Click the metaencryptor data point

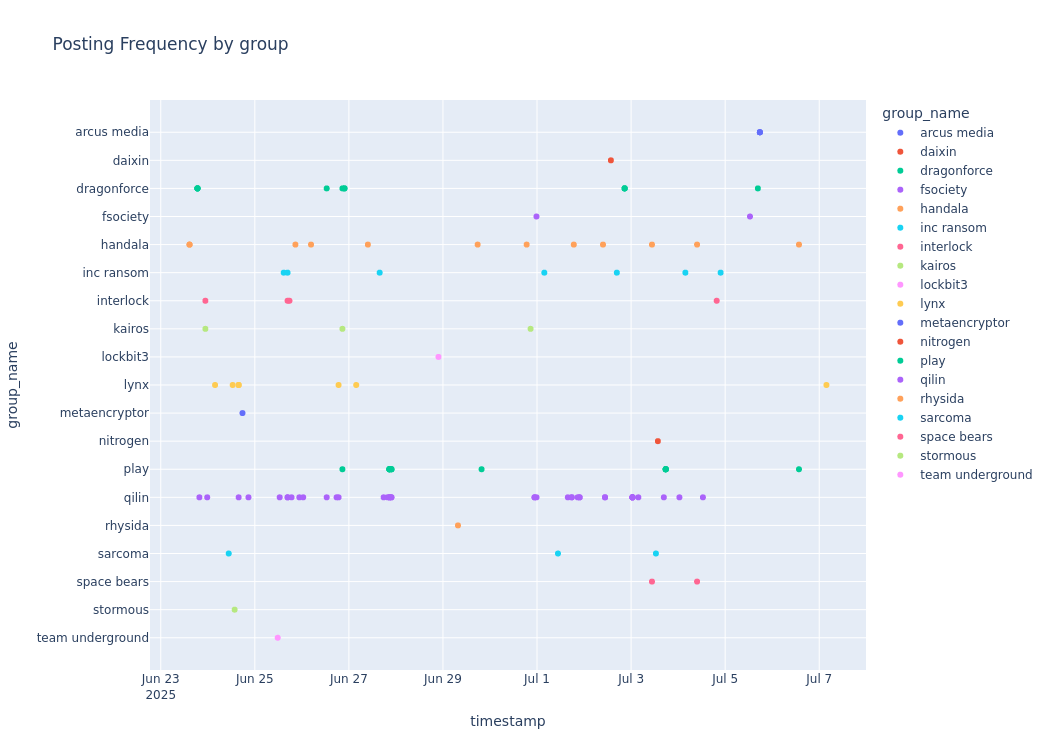(242, 413)
